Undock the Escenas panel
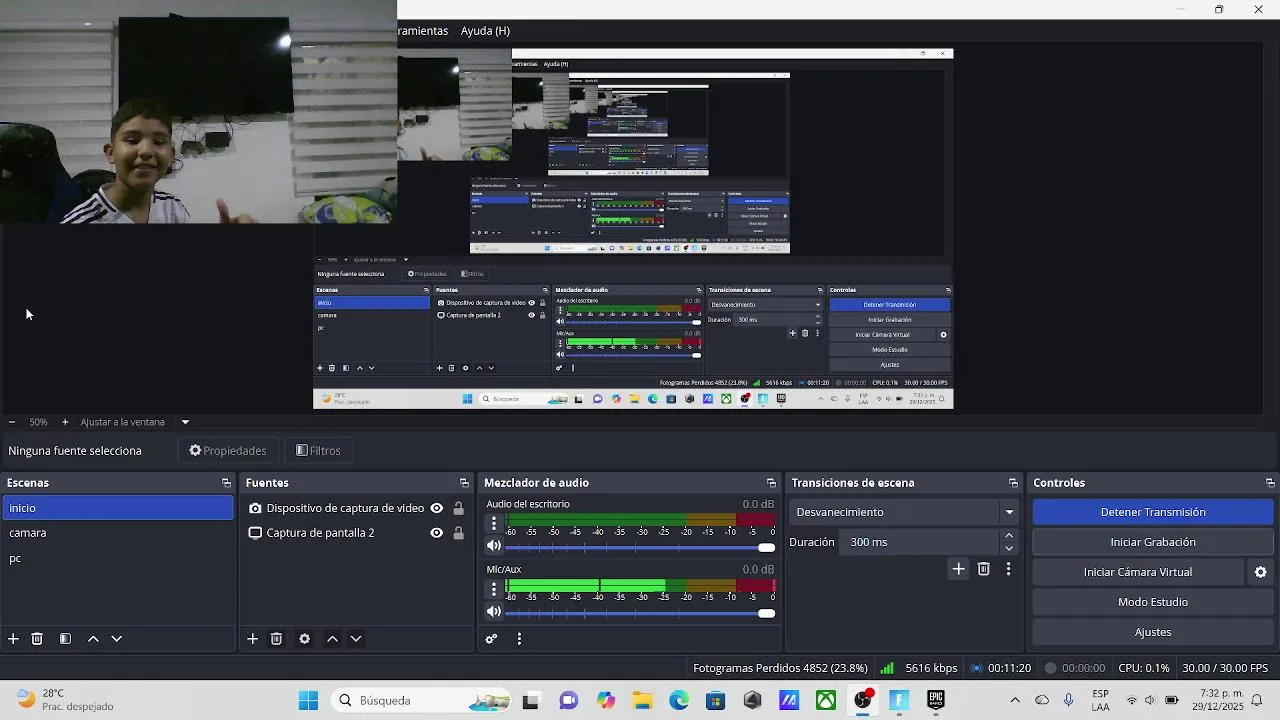The height and width of the screenshot is (720, 1280). coord(226,483)
